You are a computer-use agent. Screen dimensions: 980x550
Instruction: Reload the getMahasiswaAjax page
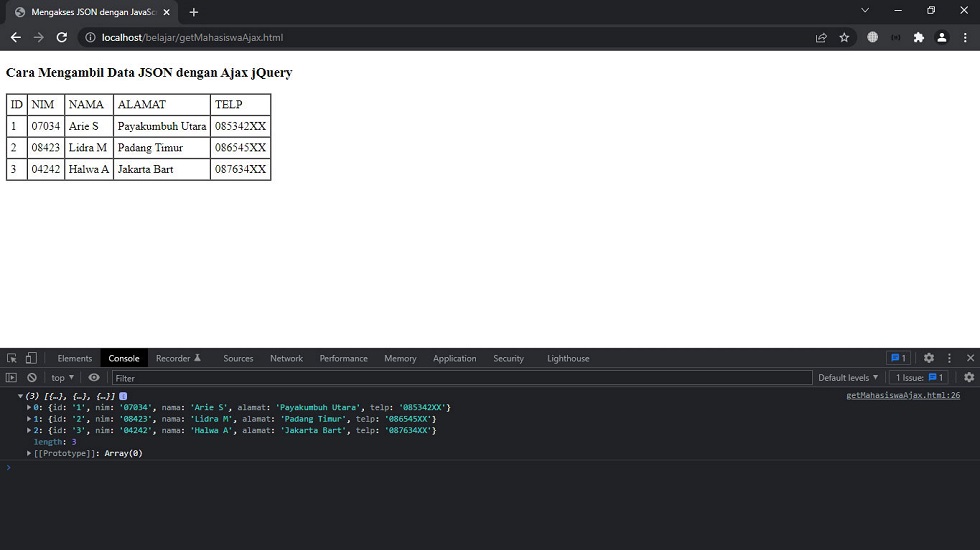tap(62, 38)
